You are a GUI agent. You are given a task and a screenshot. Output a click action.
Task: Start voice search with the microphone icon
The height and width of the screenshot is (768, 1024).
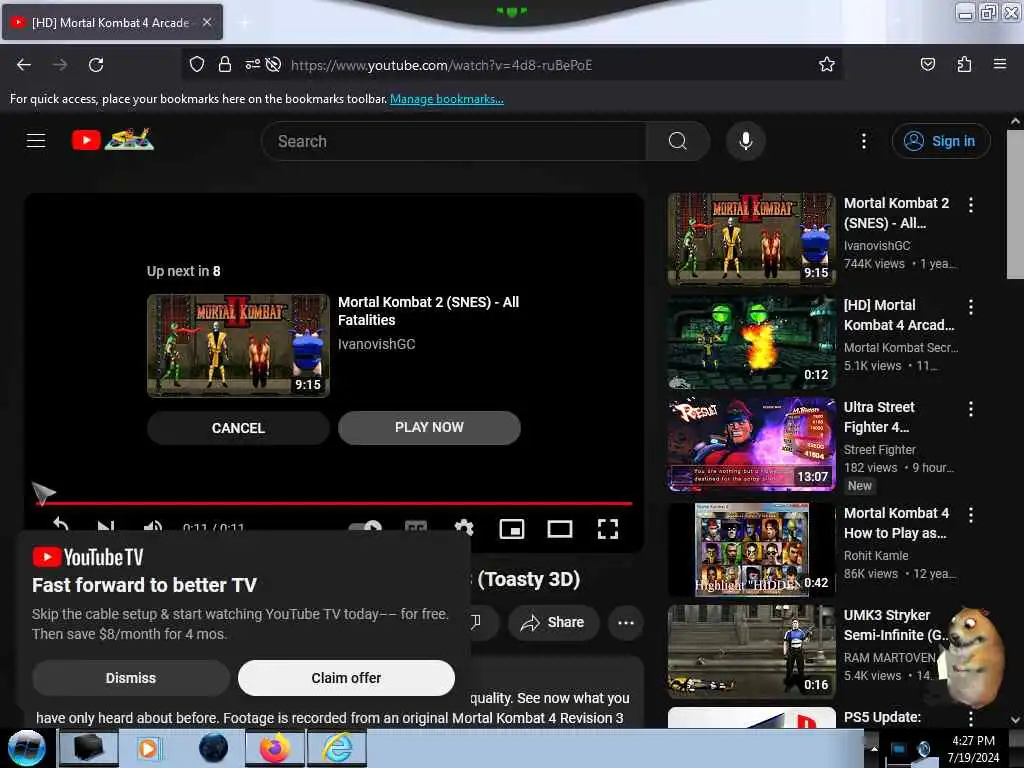(746, 141)
